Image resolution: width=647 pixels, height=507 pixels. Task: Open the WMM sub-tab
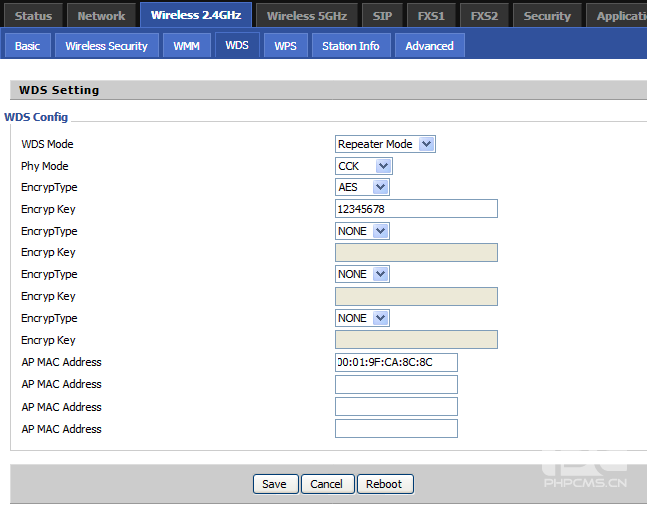coord(186,46)
